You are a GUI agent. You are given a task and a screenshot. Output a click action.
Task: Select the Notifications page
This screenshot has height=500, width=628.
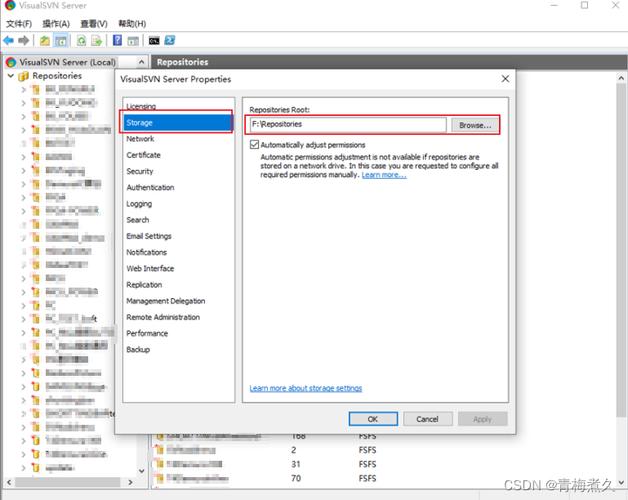pyautogui.click(x=147, y=252)
